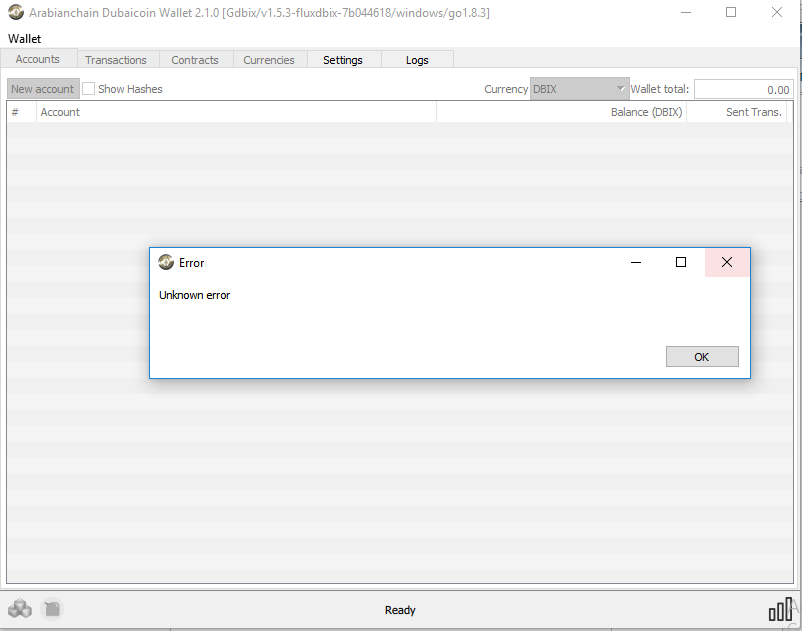Click the Sent Trans. column header
This screenshot has height=631, width=802.
click(x=737, y=112)
